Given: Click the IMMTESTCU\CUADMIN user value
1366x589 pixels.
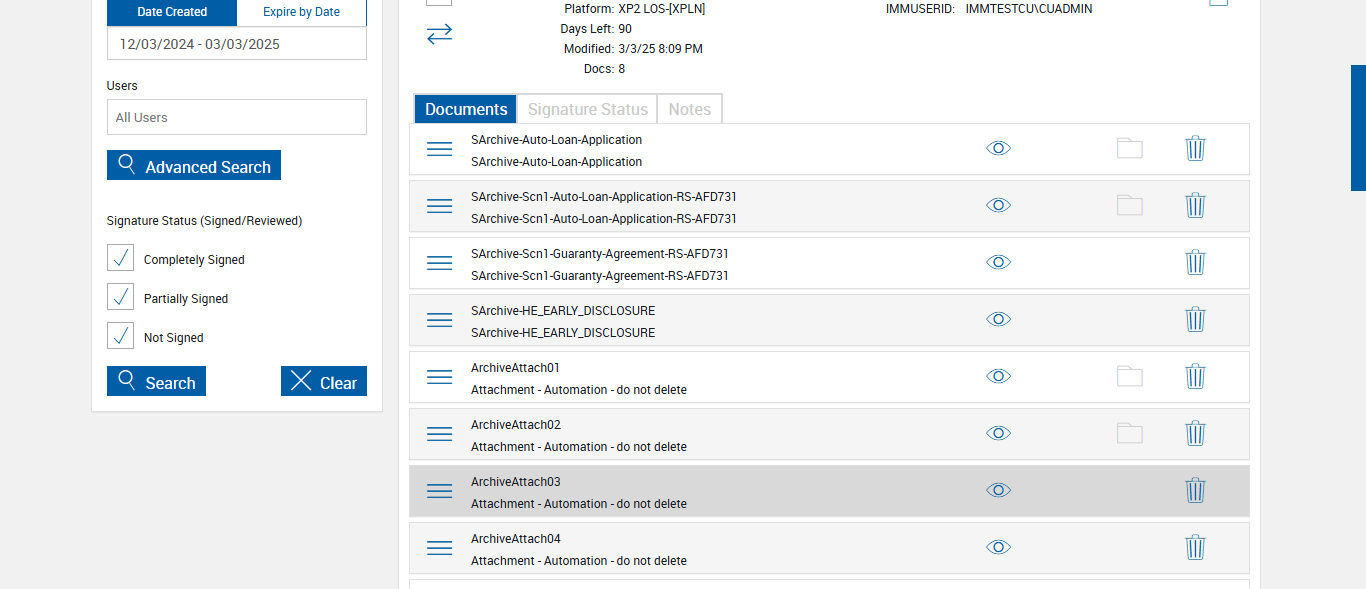Looking at the screenshot, I should (x=1029, y=9).
